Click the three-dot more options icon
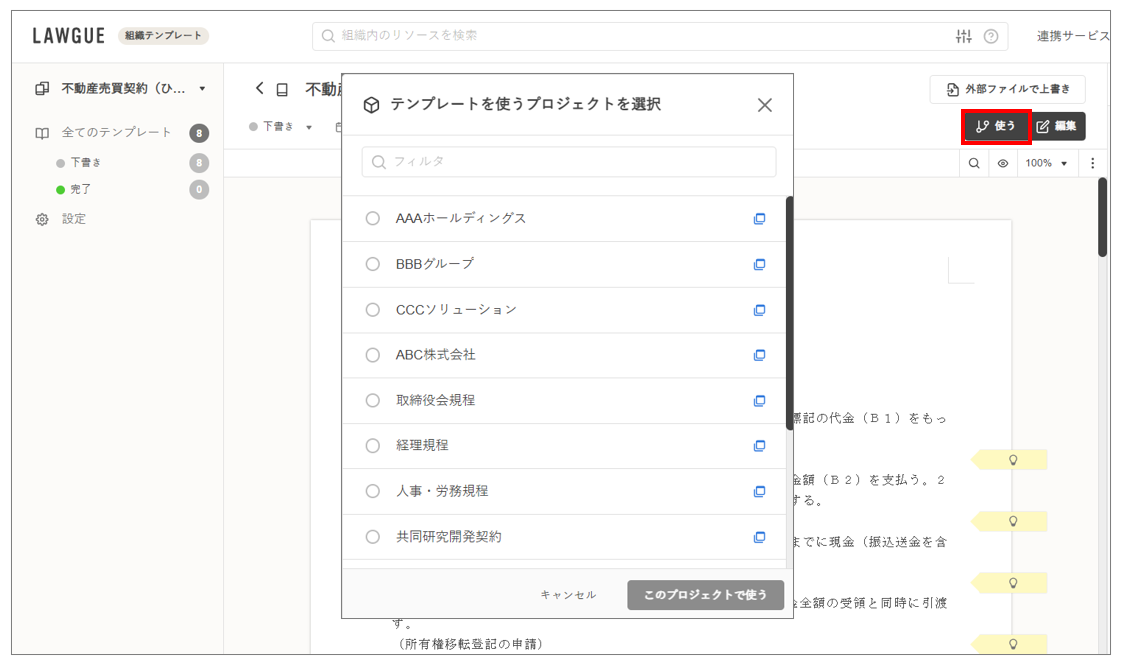This screenshot has height=665, width=1121. pyautogui.click(x=1092, y=163)
